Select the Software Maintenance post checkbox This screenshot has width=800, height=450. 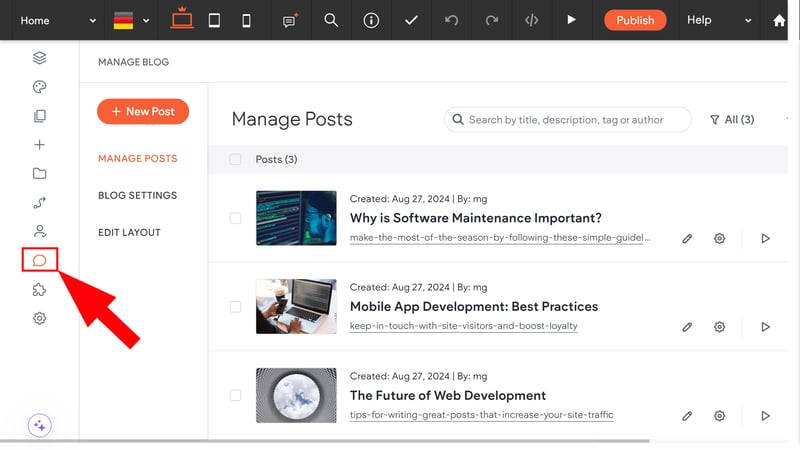click(235, 218)
